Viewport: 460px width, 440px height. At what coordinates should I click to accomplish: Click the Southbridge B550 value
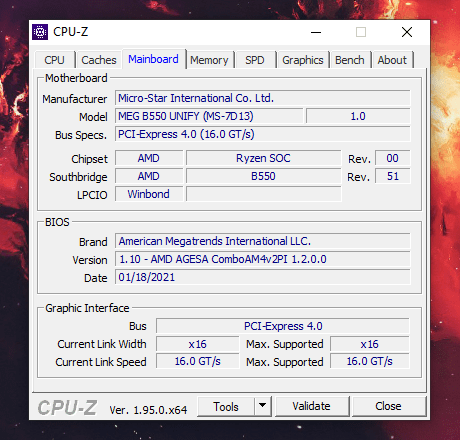pyautogui.click(x=263, y=176)
